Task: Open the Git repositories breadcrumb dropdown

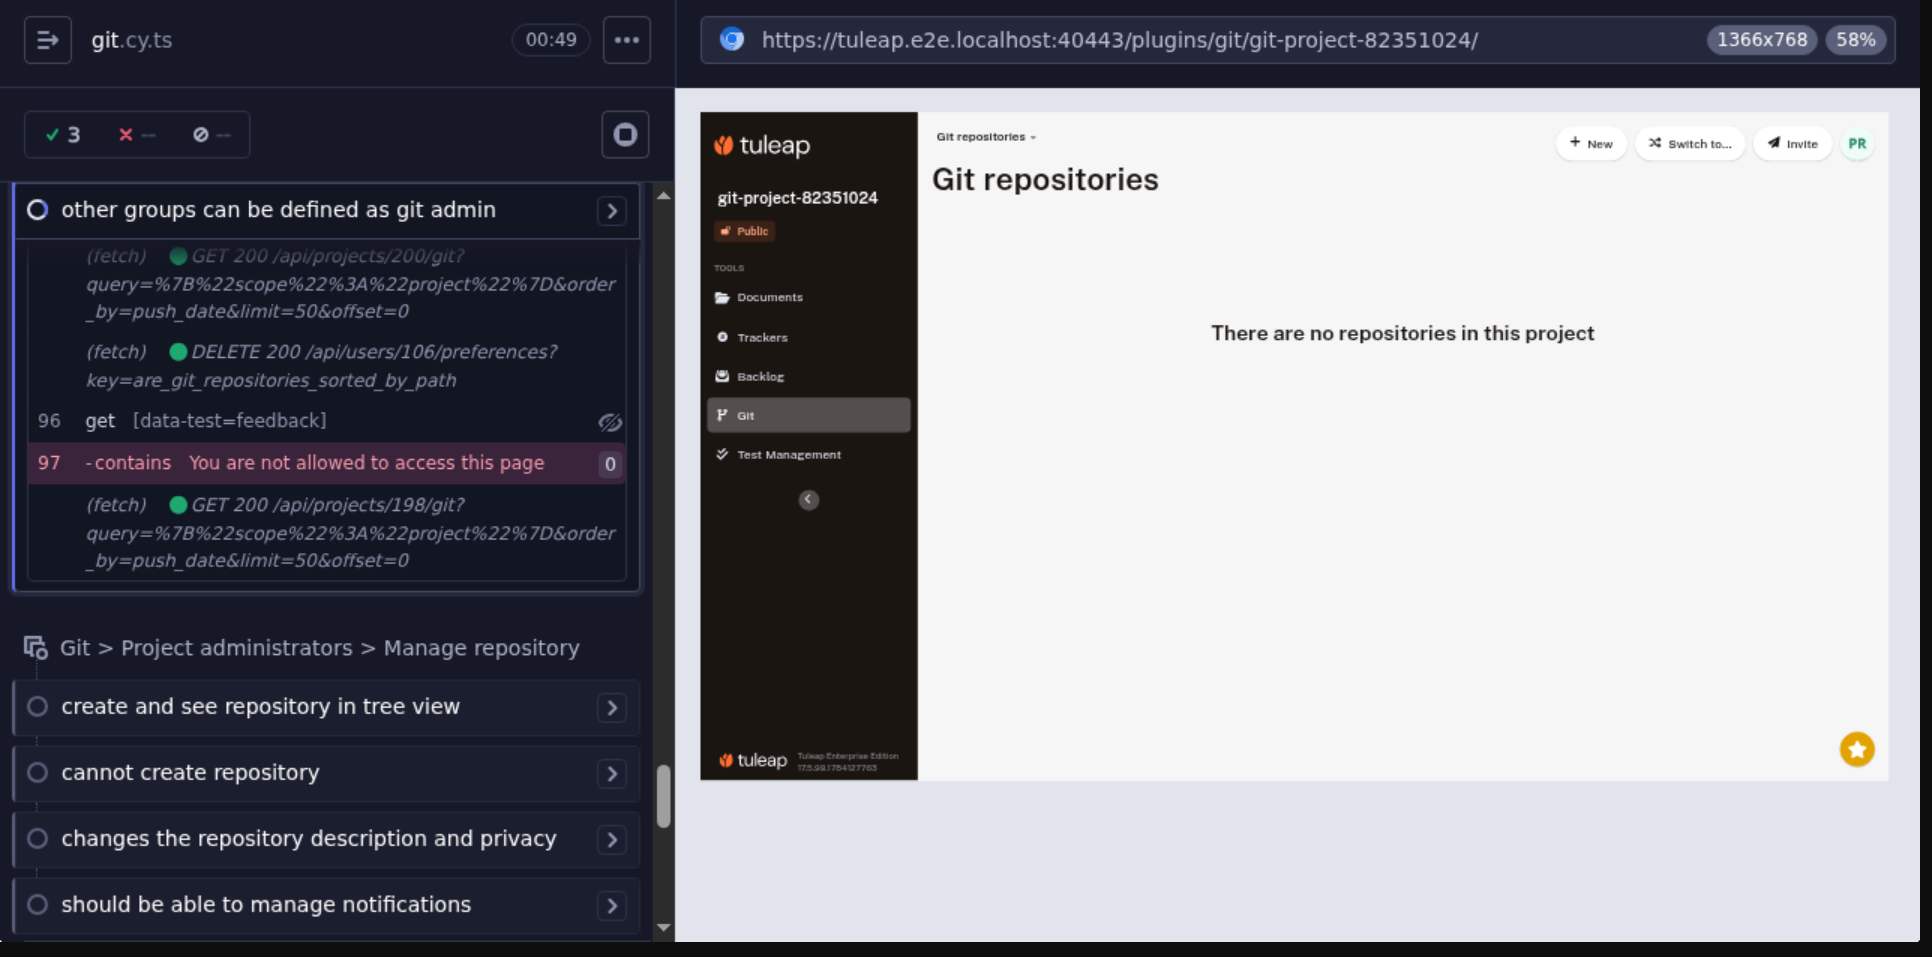Action: coord(986,137)
